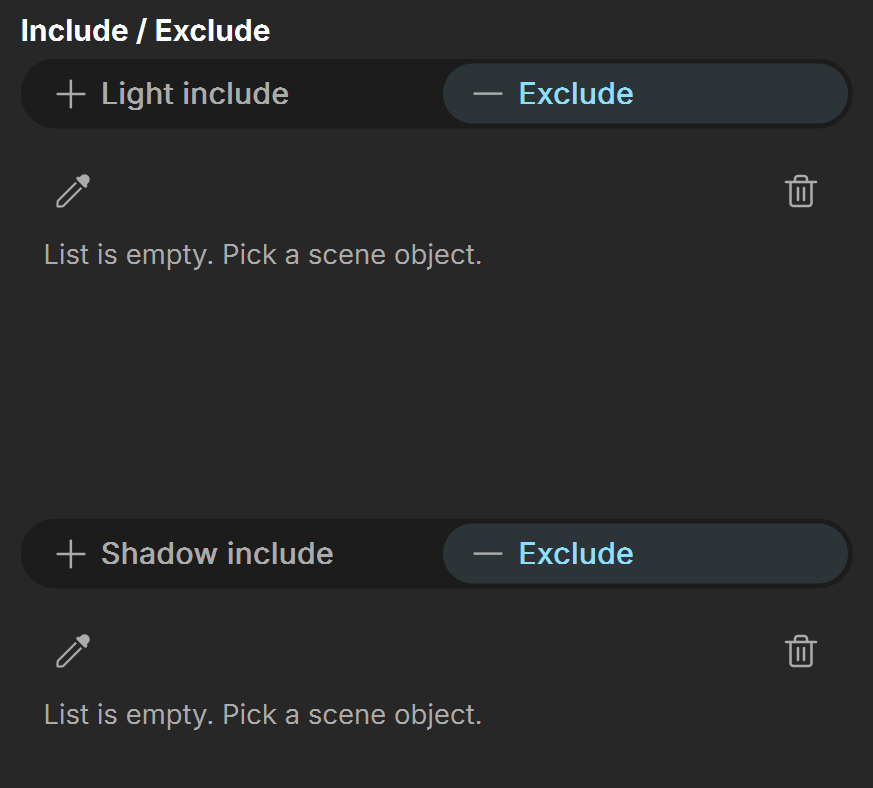Image resolution: width=873 pixels, height=788 pixels.
Task: Click plus icon beside Light include
Action: pyautogui.click(x=71, y=94)
